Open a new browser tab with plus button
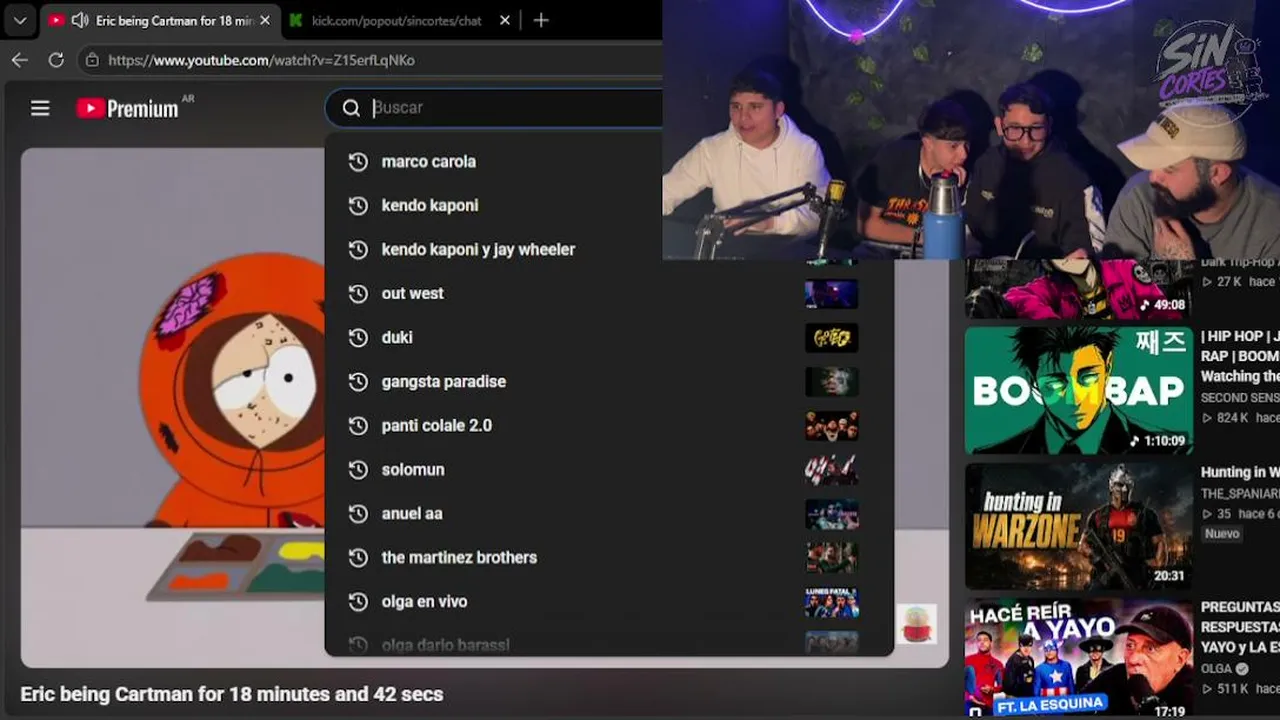Viewport: 1280px width, 720px height. coord(541,20)
